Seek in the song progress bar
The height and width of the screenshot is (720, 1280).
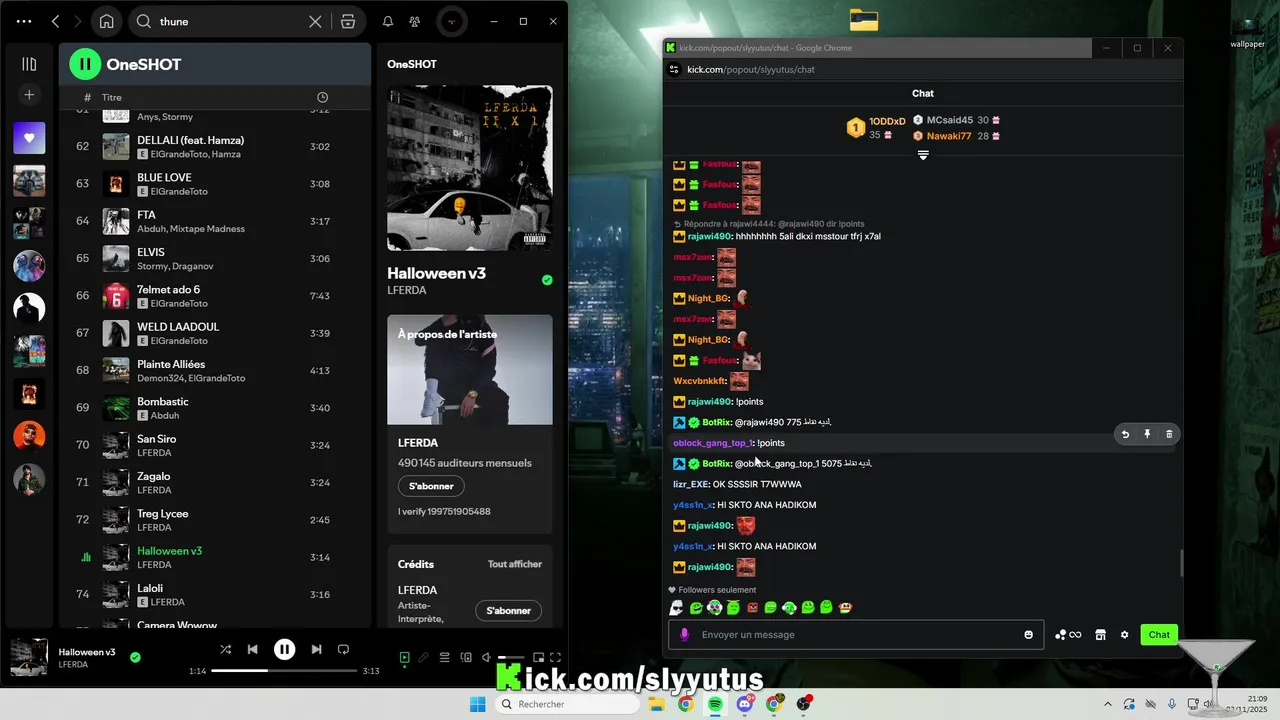click(x=284, y=670)
